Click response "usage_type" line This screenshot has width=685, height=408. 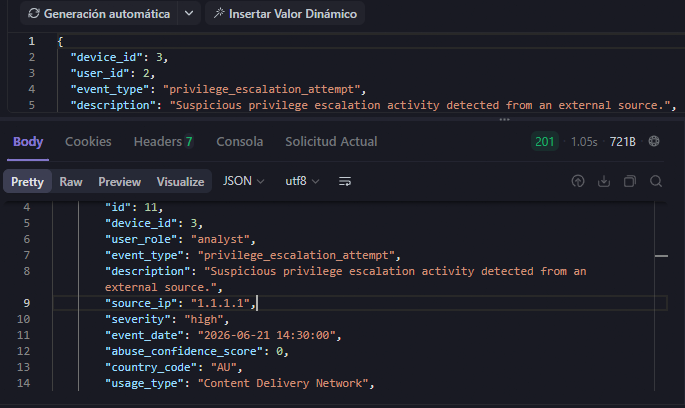239,384
